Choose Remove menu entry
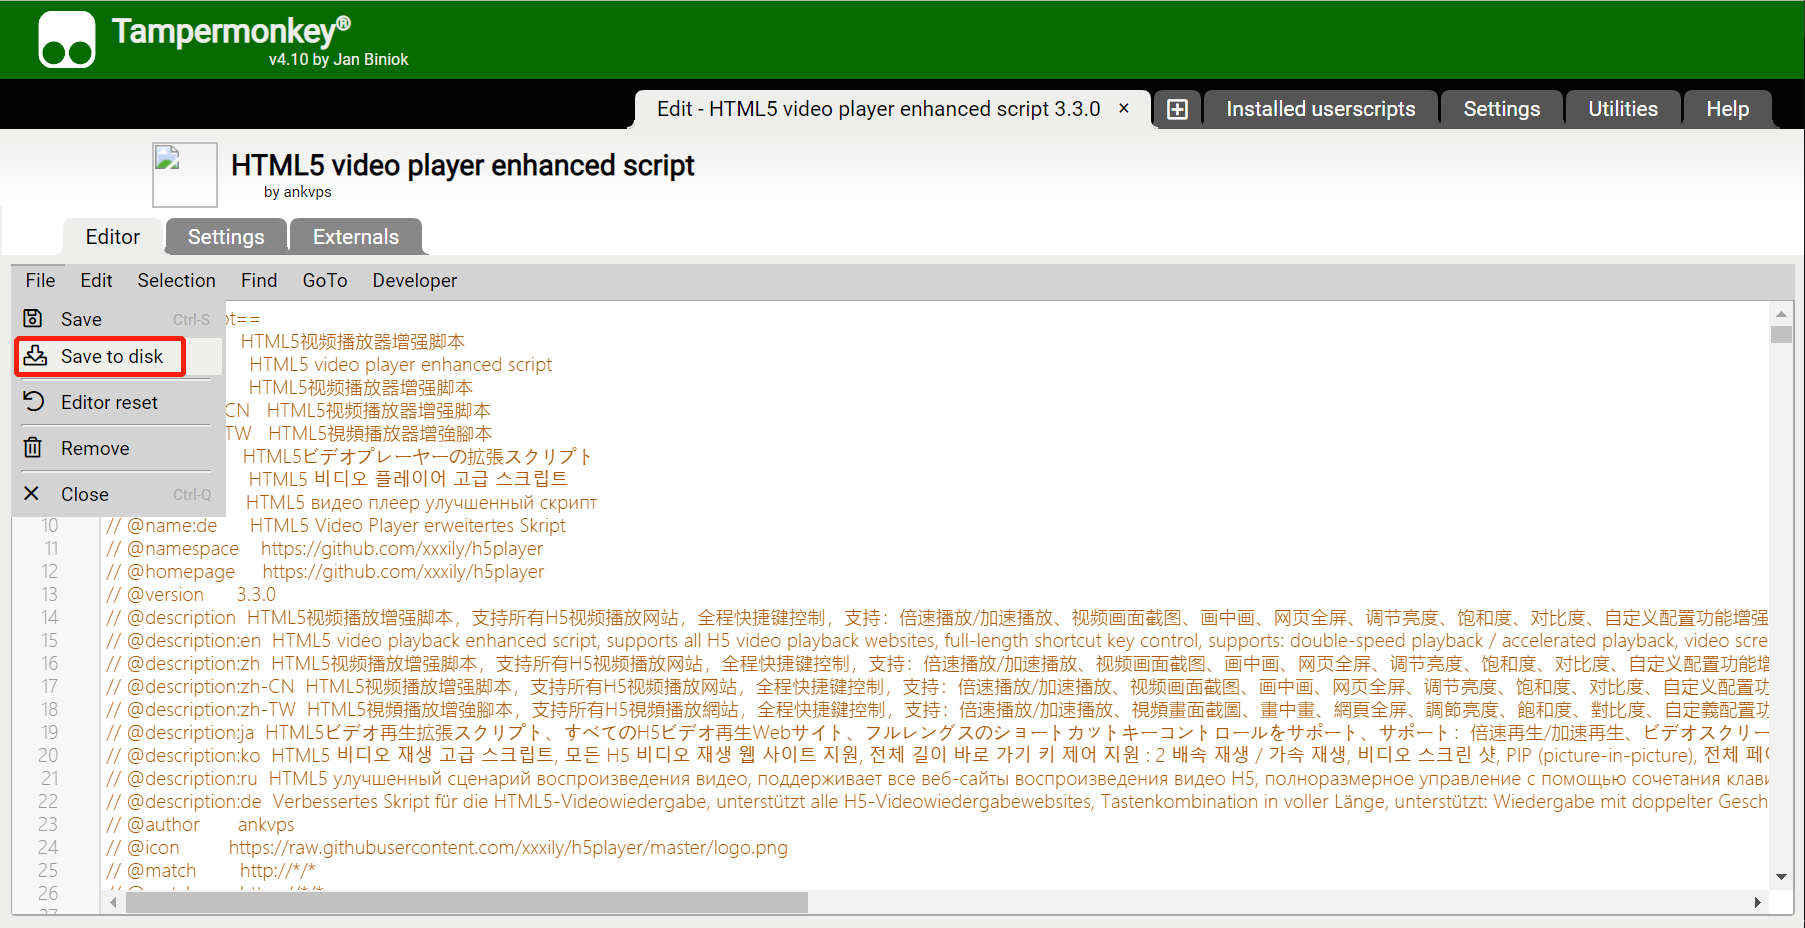 (x=117, y=448)
